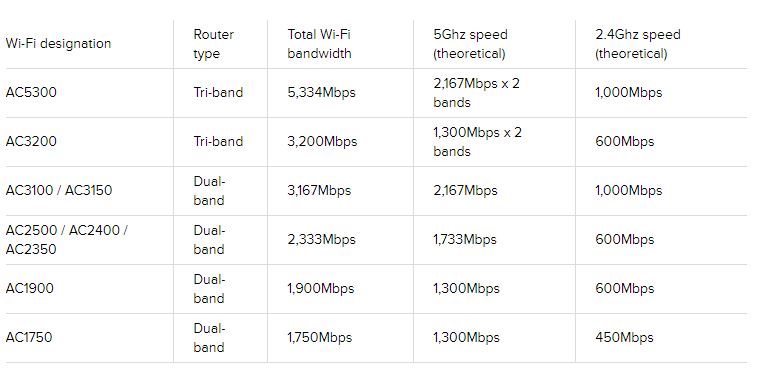The image size is (776, 374).
Task: Select the 450Mbps 2.4Ghz speed cell
Action: click(625, 337)
